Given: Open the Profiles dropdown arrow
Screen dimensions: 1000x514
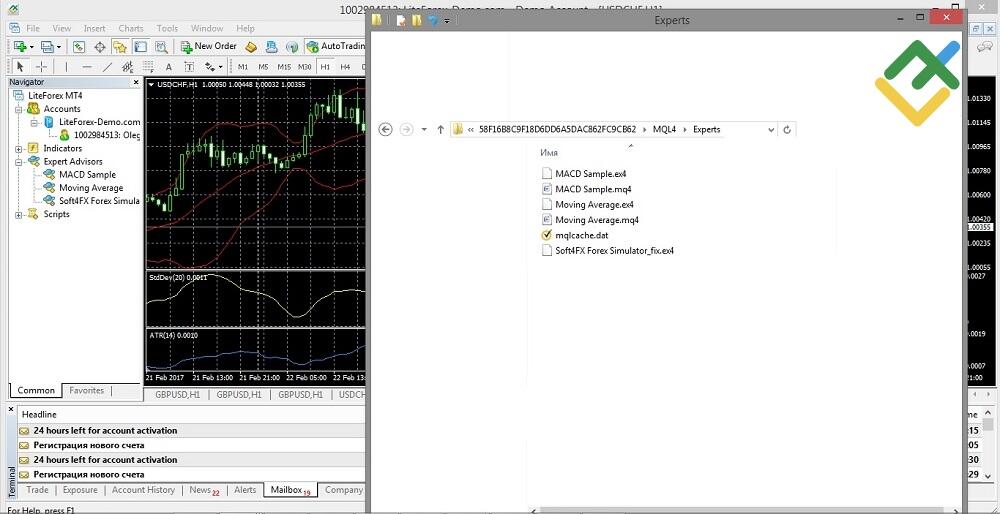Looking at the screenshot, I should [x=59, y=47].
